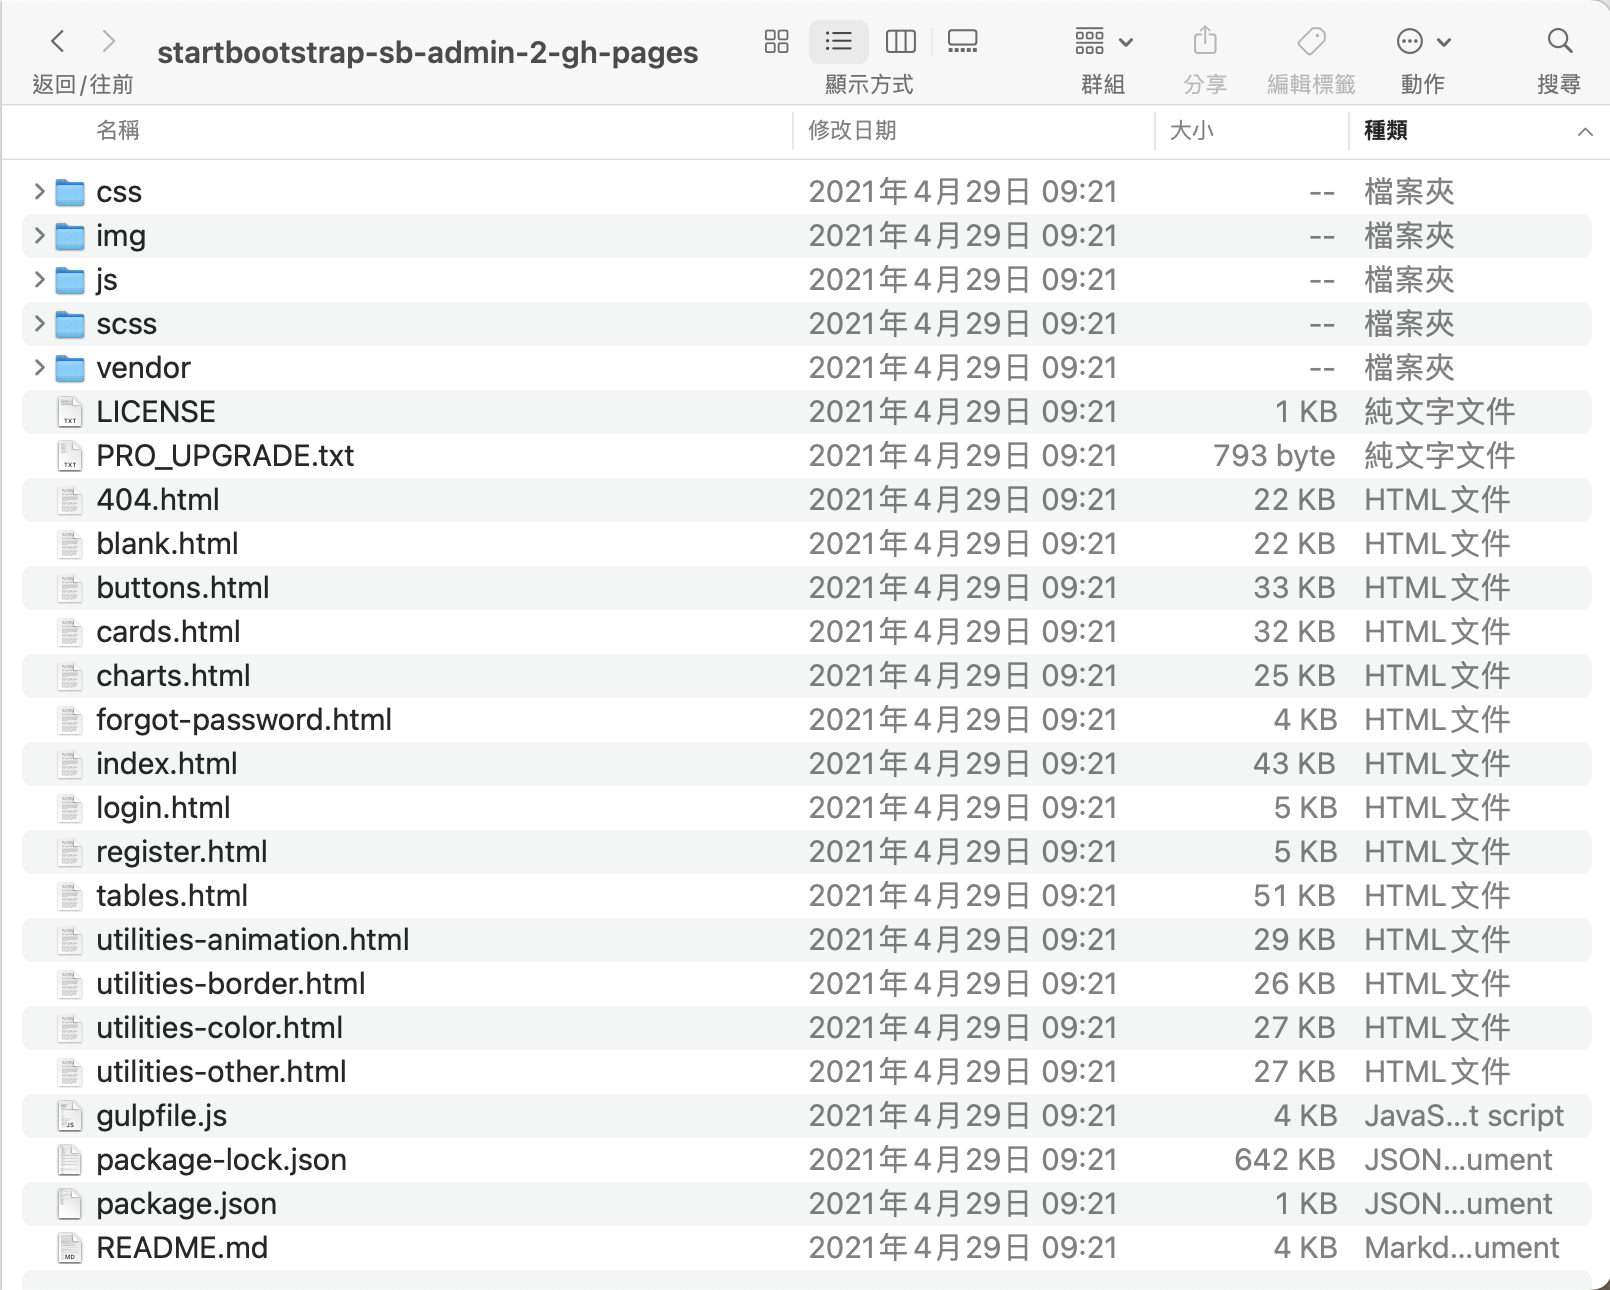Switch to icon grid view
This screenshot has height=1290, width=1610.
click(x=776, y=42)
